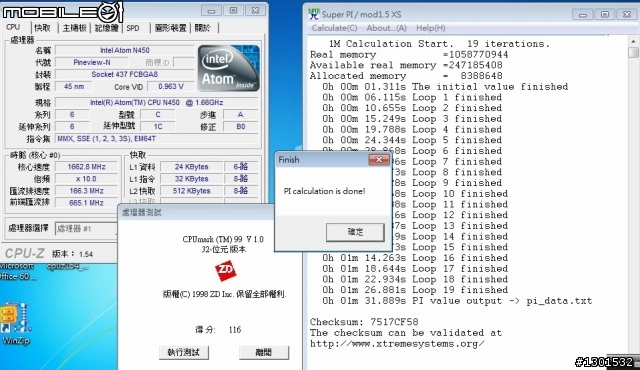Viewport: 640px width, 370px height.
Task: Open the Help(H) menu in Super PI
Action: point(431,28)
